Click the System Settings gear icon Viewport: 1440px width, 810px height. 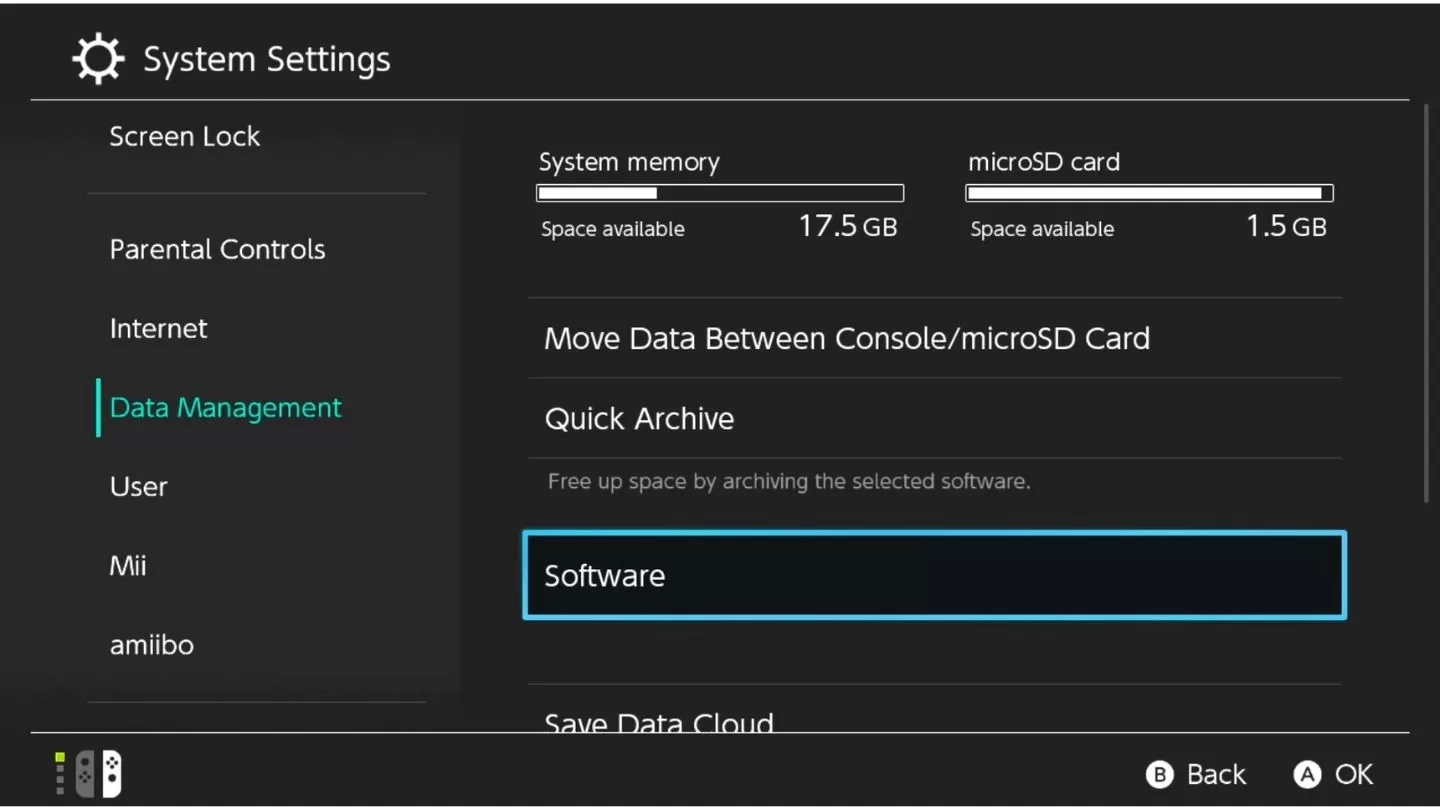pyautogui.click(x=98, y=59)
